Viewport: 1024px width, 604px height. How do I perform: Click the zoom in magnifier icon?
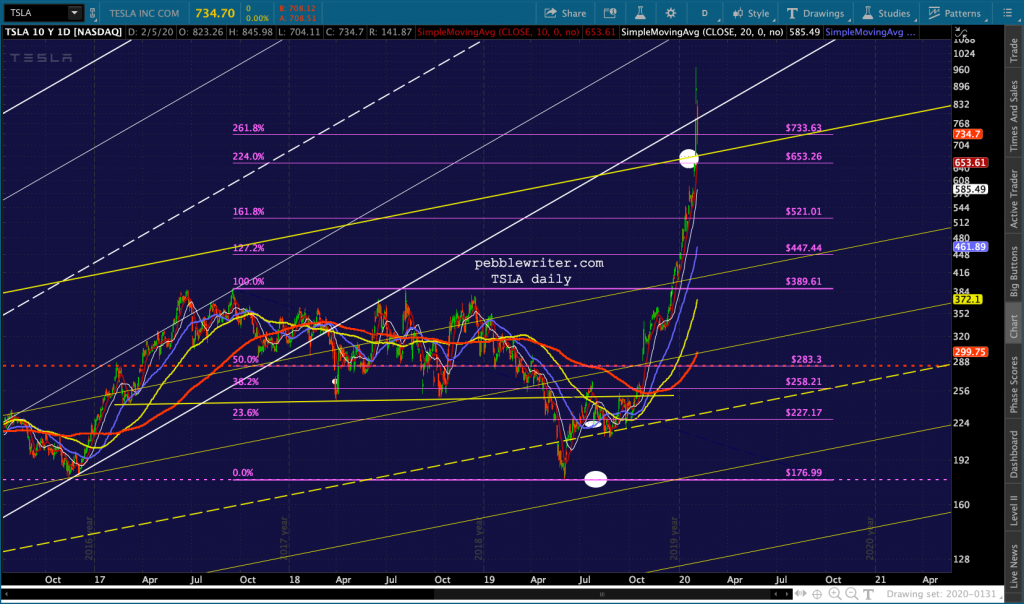pyautogui.click(x=835, y=594)
